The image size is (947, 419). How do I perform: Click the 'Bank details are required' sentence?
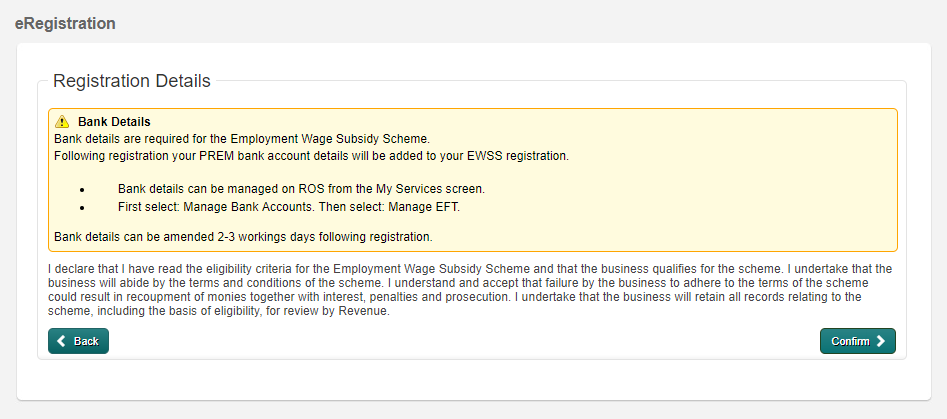coord(241,139)
